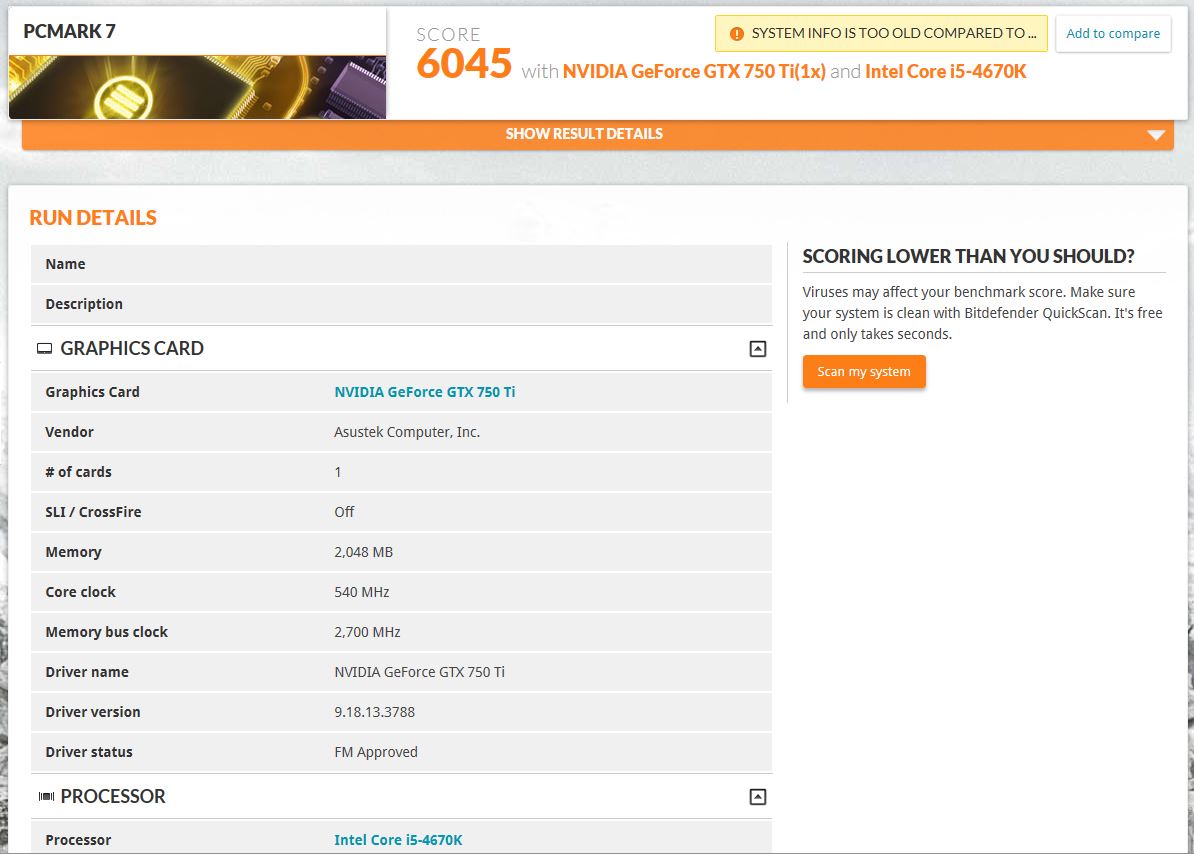
Task: Collapse the Processor section
Action: (x=758, y=797)
